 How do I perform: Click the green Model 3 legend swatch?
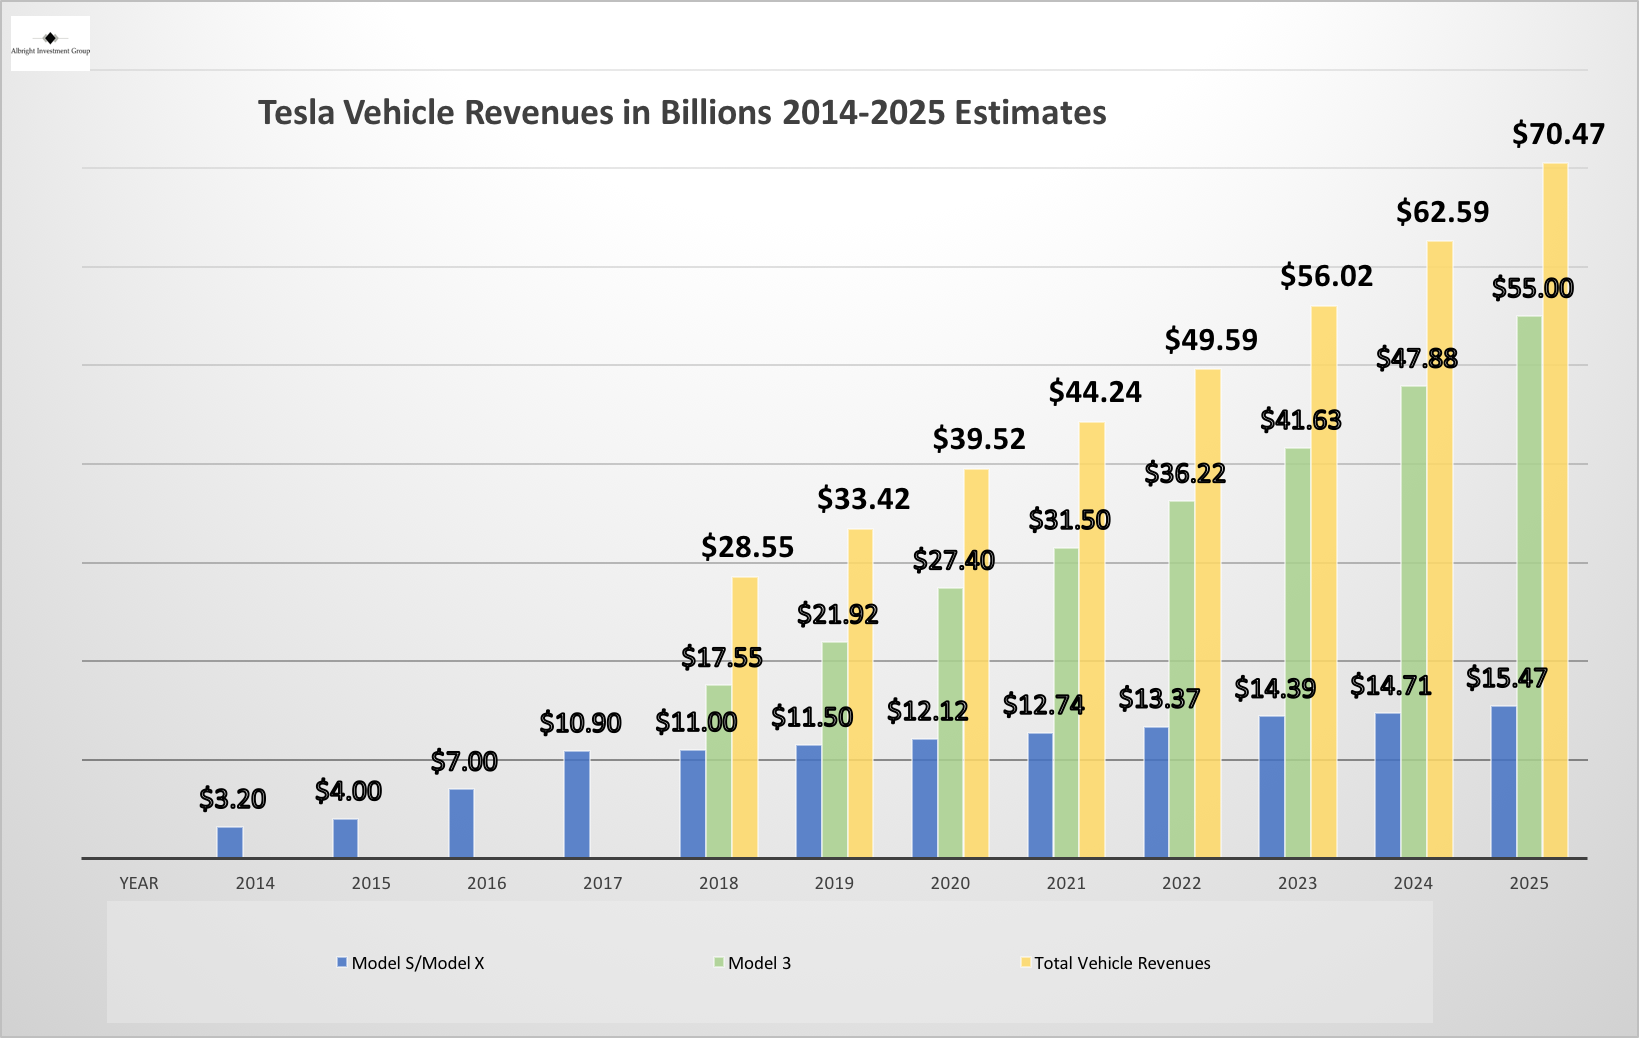pyautogui.click(x=718, y=962)
